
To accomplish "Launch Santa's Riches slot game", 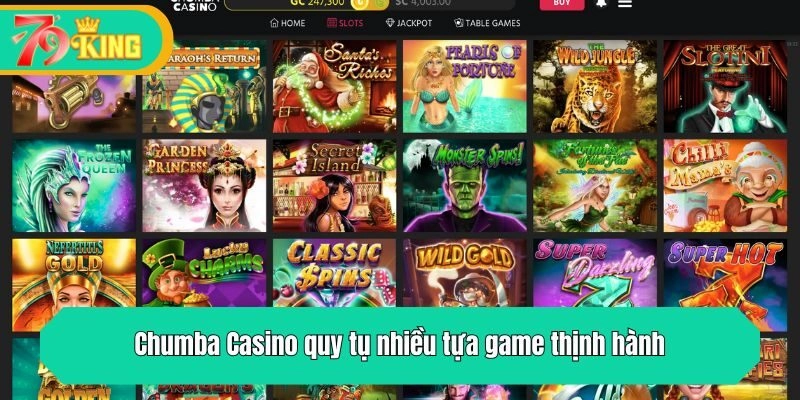I will point(335,87).
